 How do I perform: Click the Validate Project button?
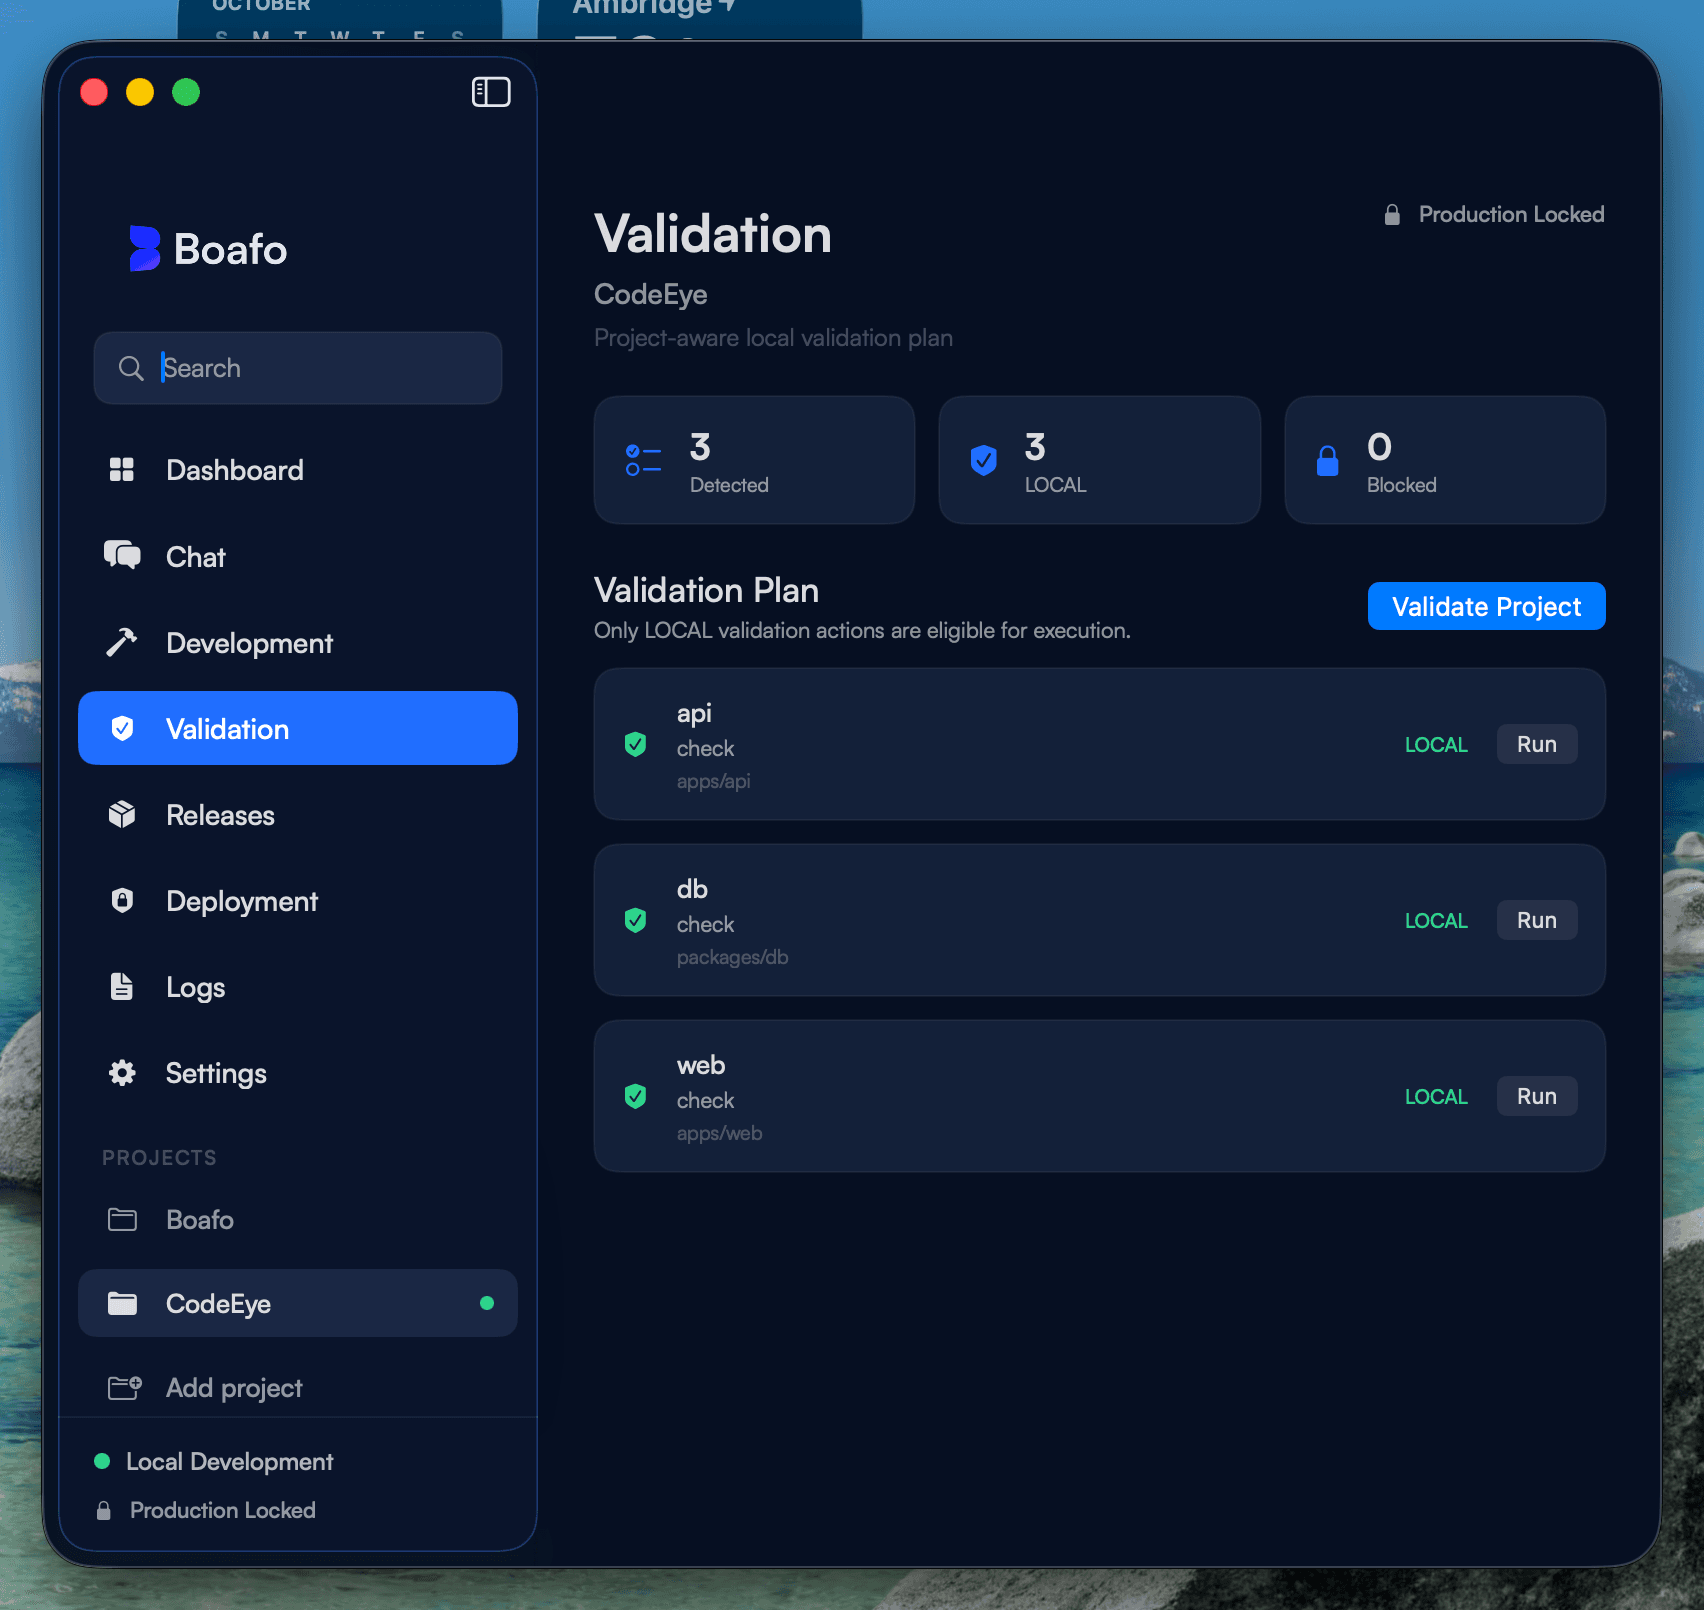tap(1486, 606)
